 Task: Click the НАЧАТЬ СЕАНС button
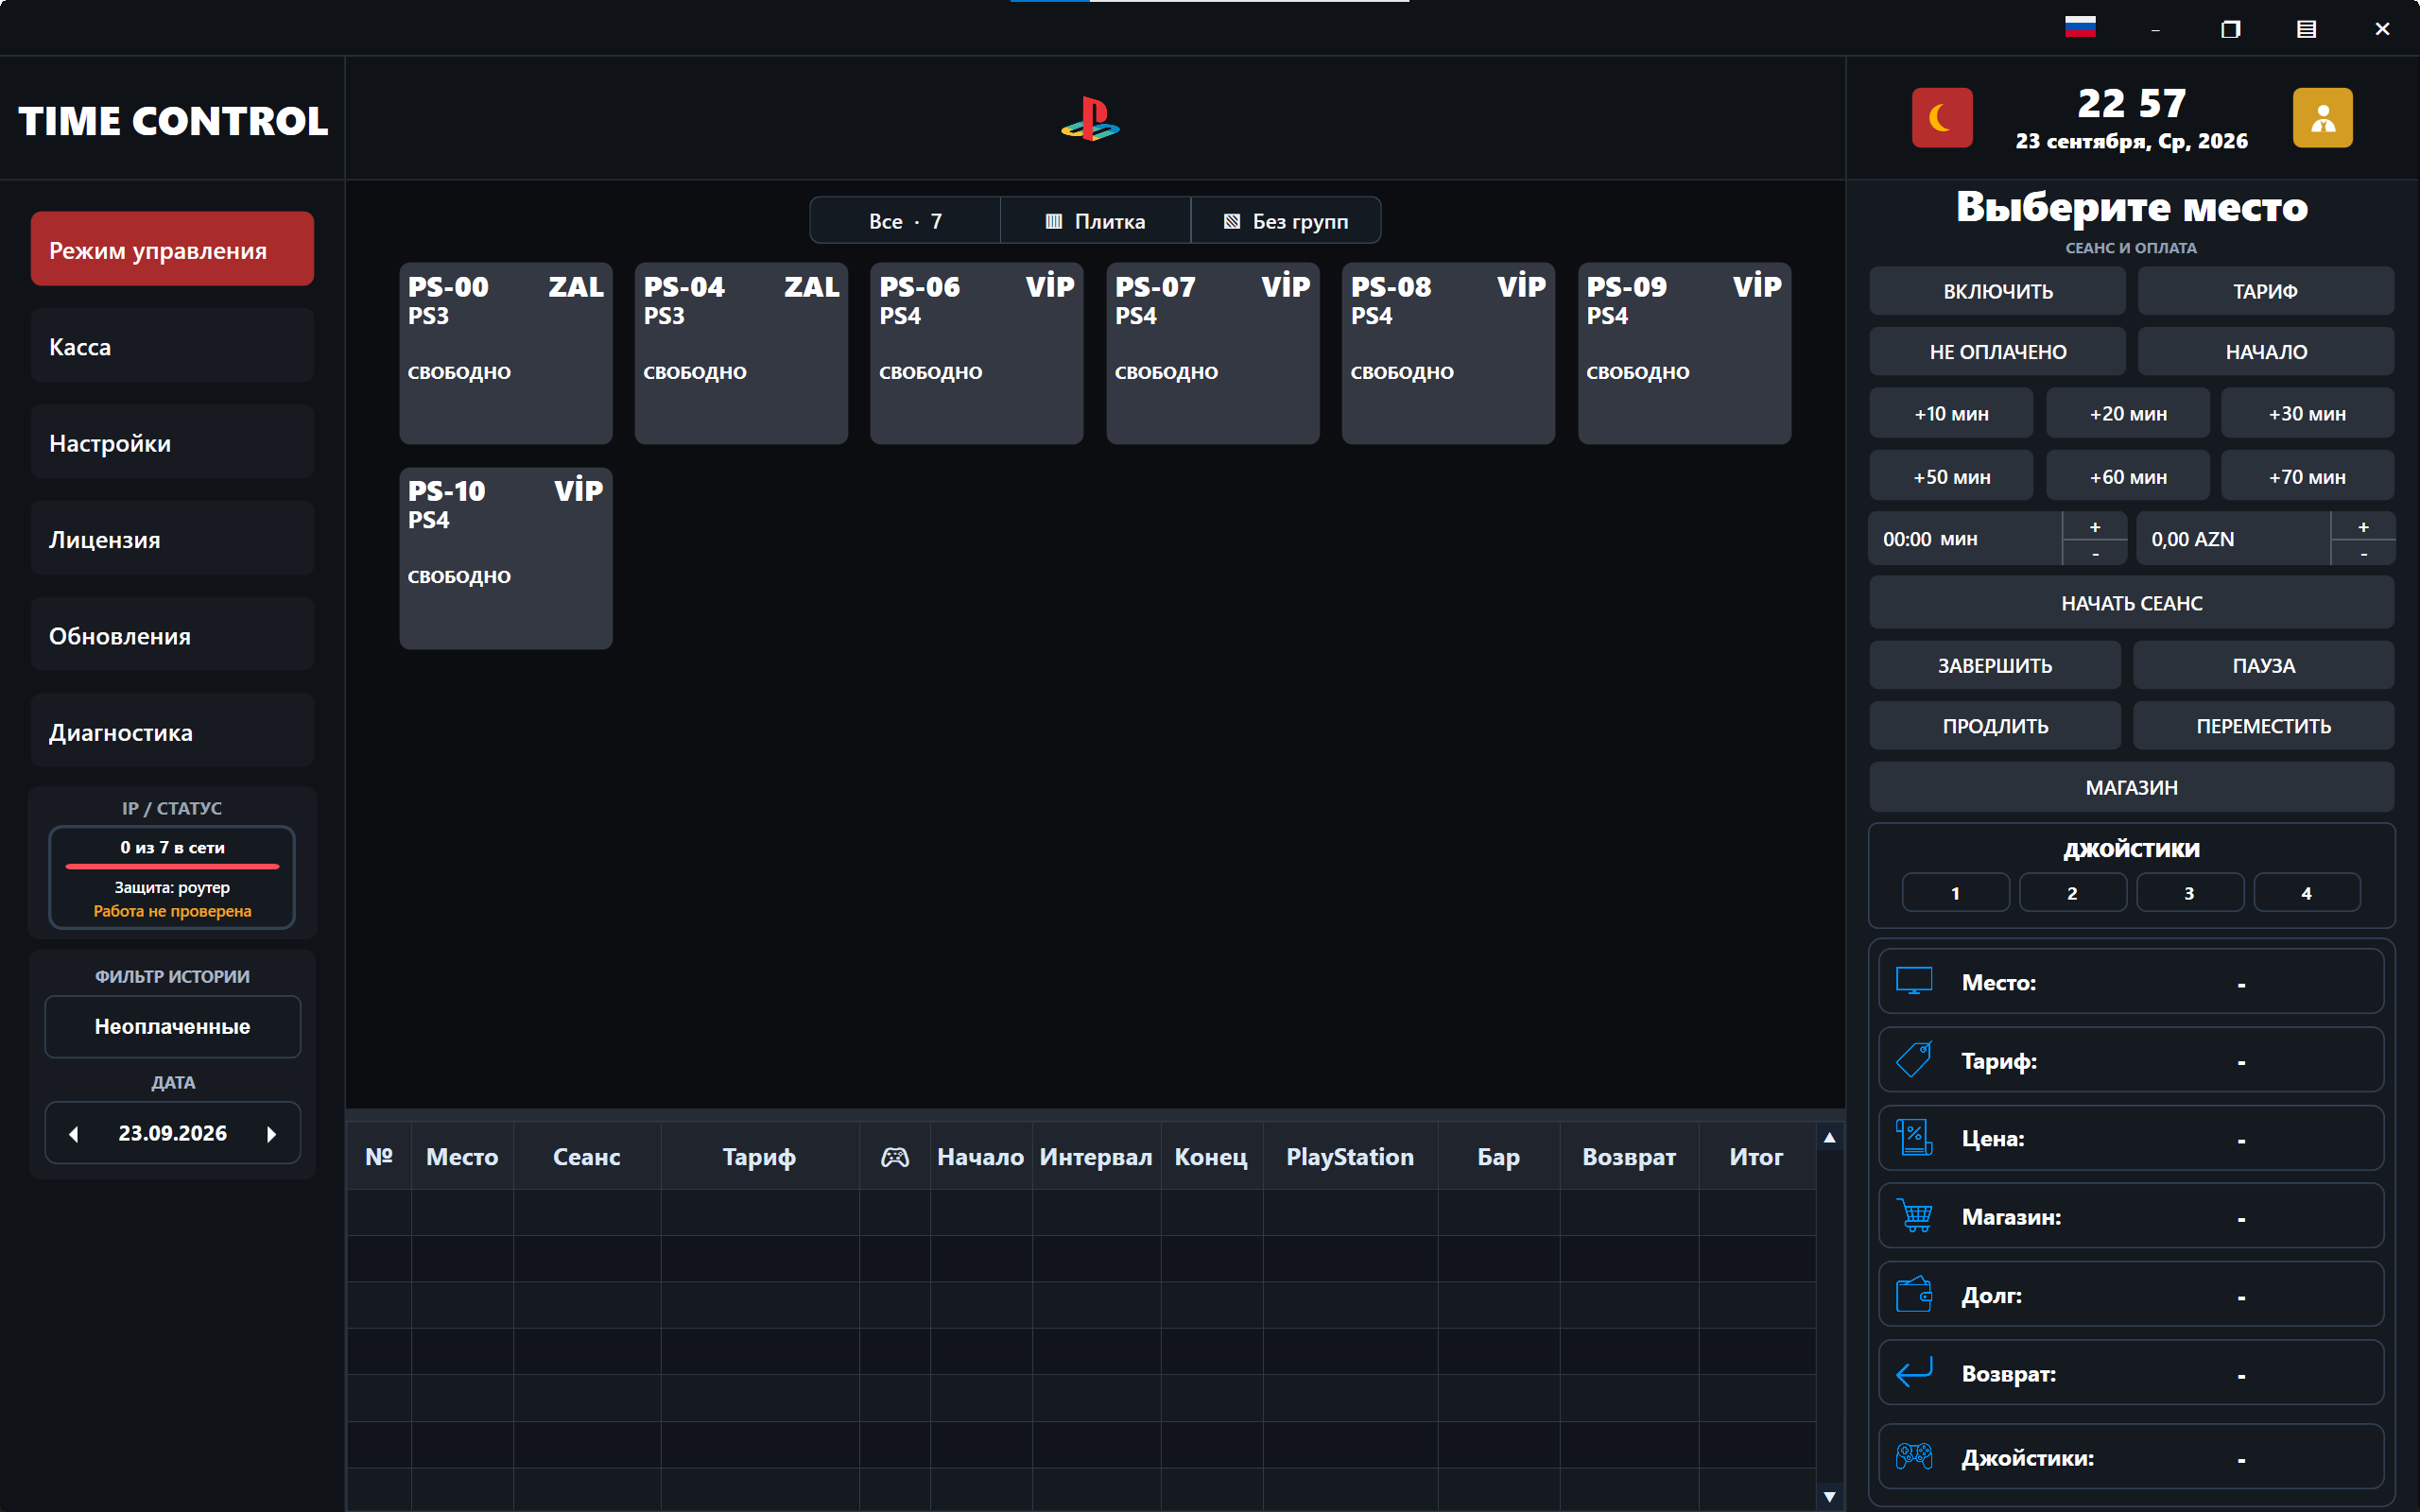2131,603
